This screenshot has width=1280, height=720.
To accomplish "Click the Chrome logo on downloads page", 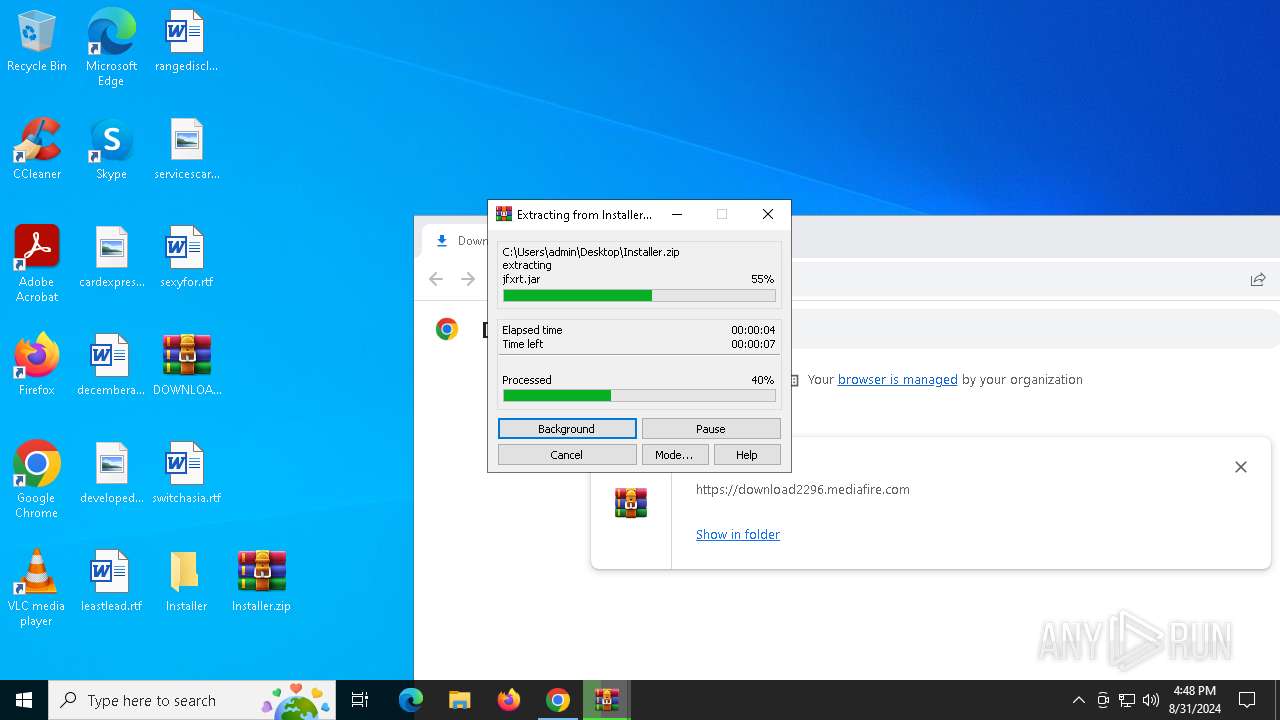I will [447, 329].
